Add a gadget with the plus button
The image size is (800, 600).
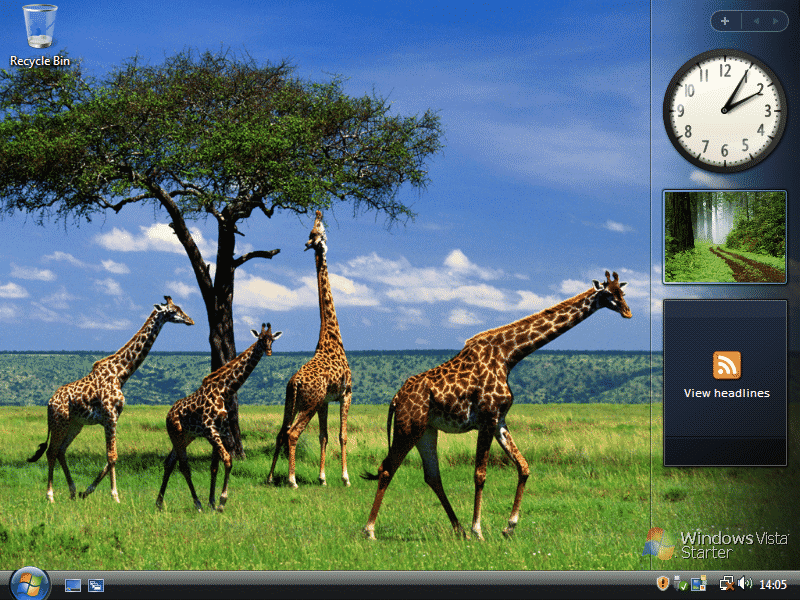pos(725,21)
